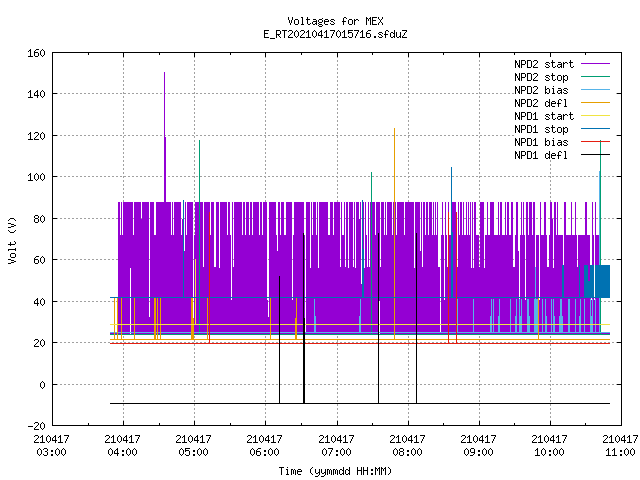Click the 'NPD1 stop' legend label
640x480 pixels.
[541, 129]
